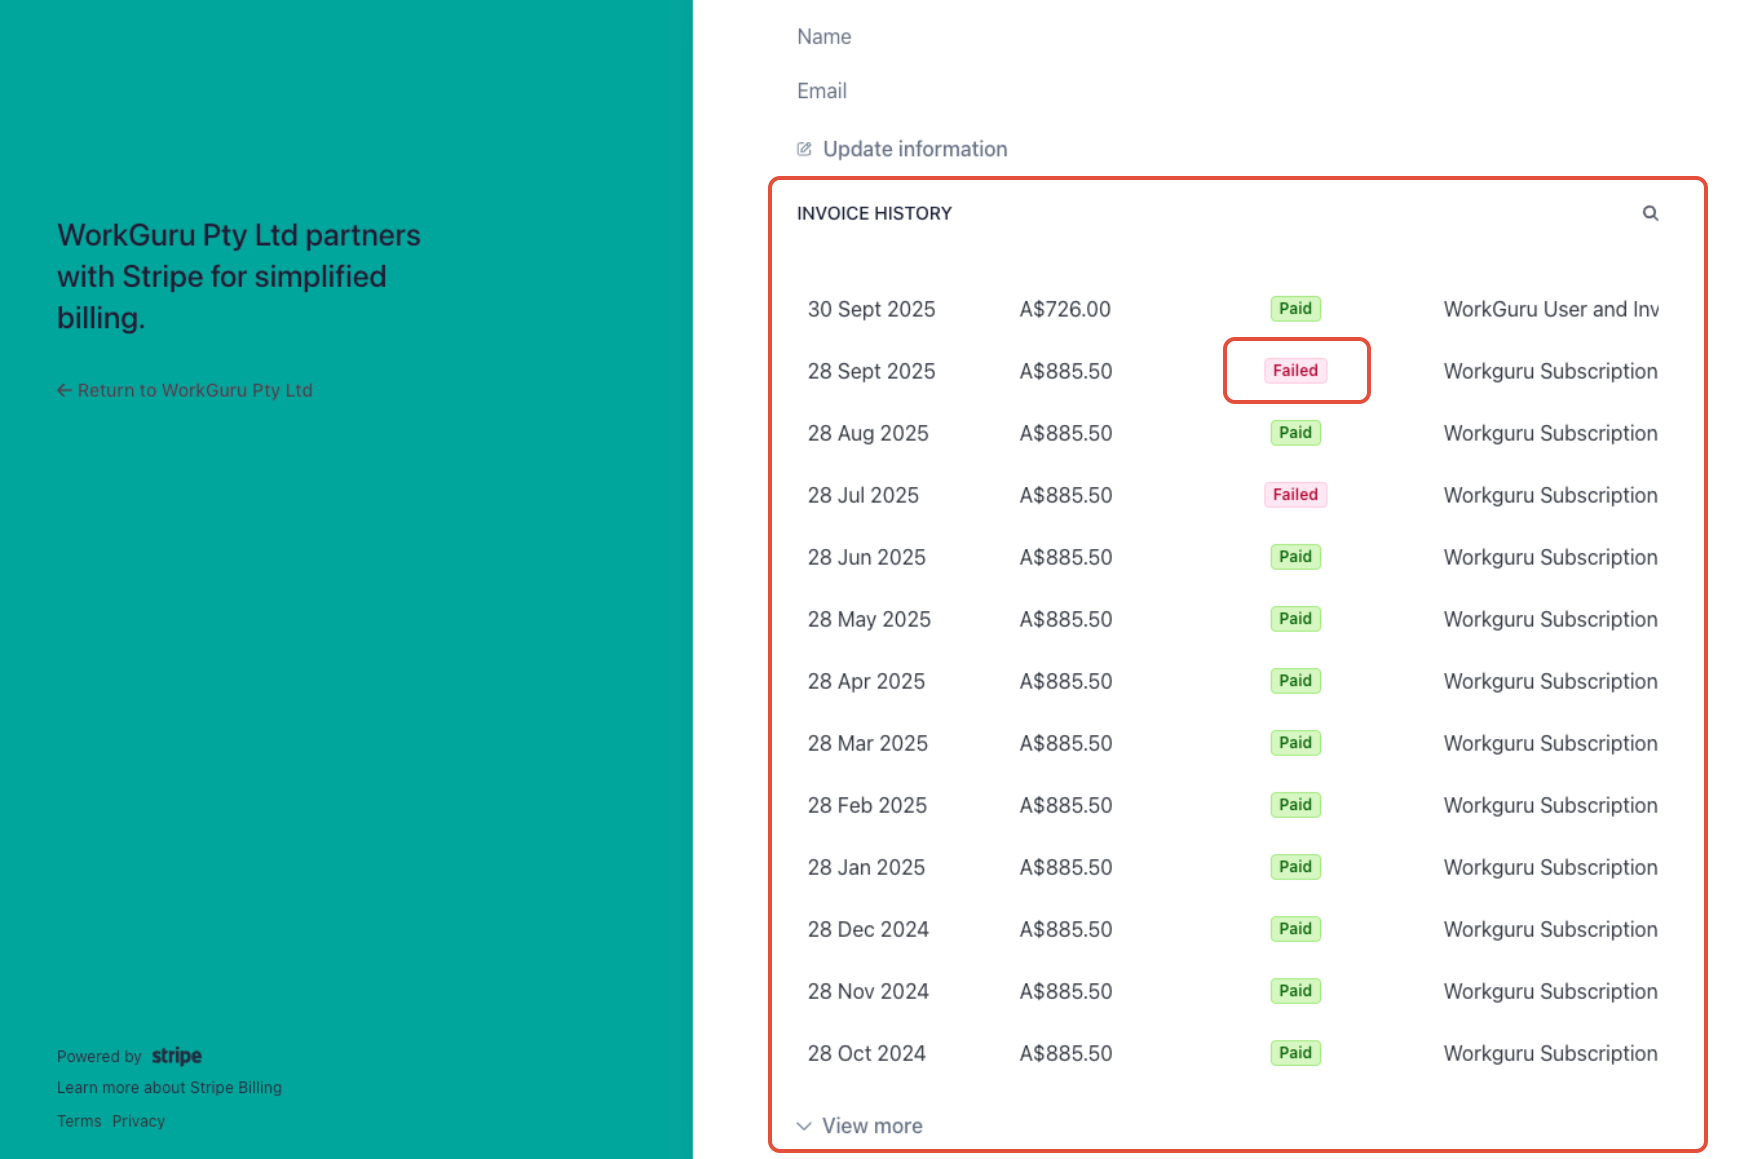Return to WorkGuru Pty Ltd
The image size is (1740, 1159).
[x=185, y=390]
